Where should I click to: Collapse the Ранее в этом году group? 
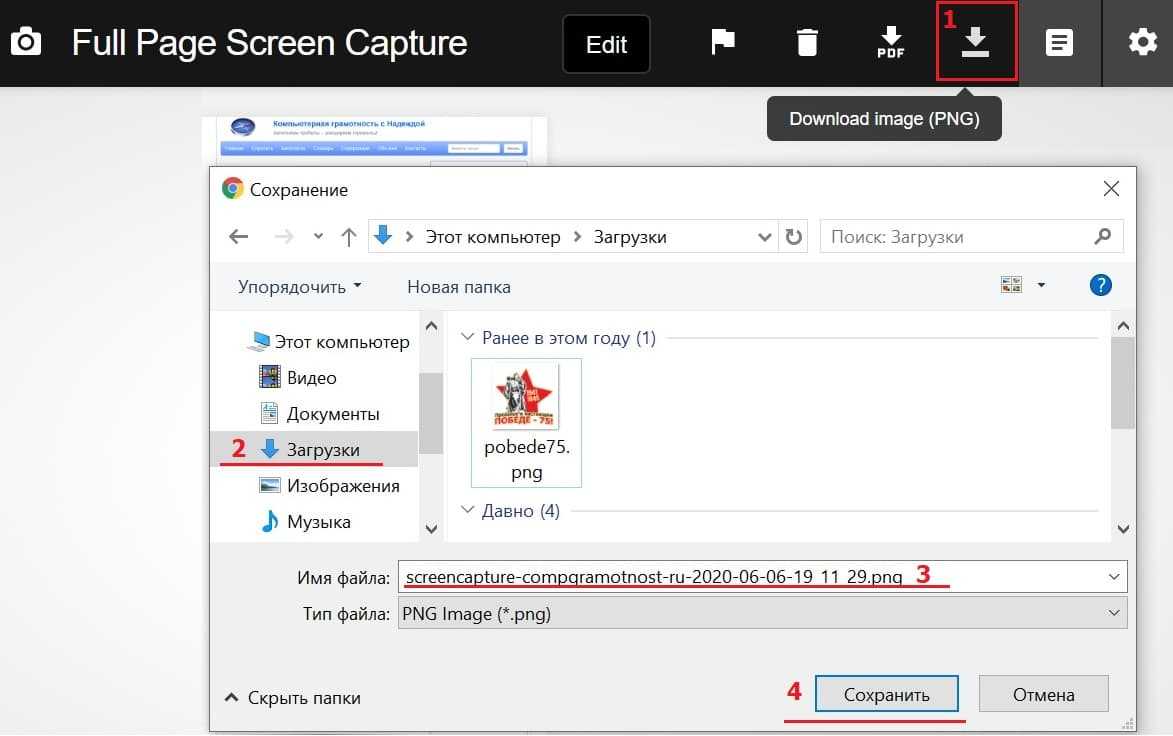click(467, 338)
